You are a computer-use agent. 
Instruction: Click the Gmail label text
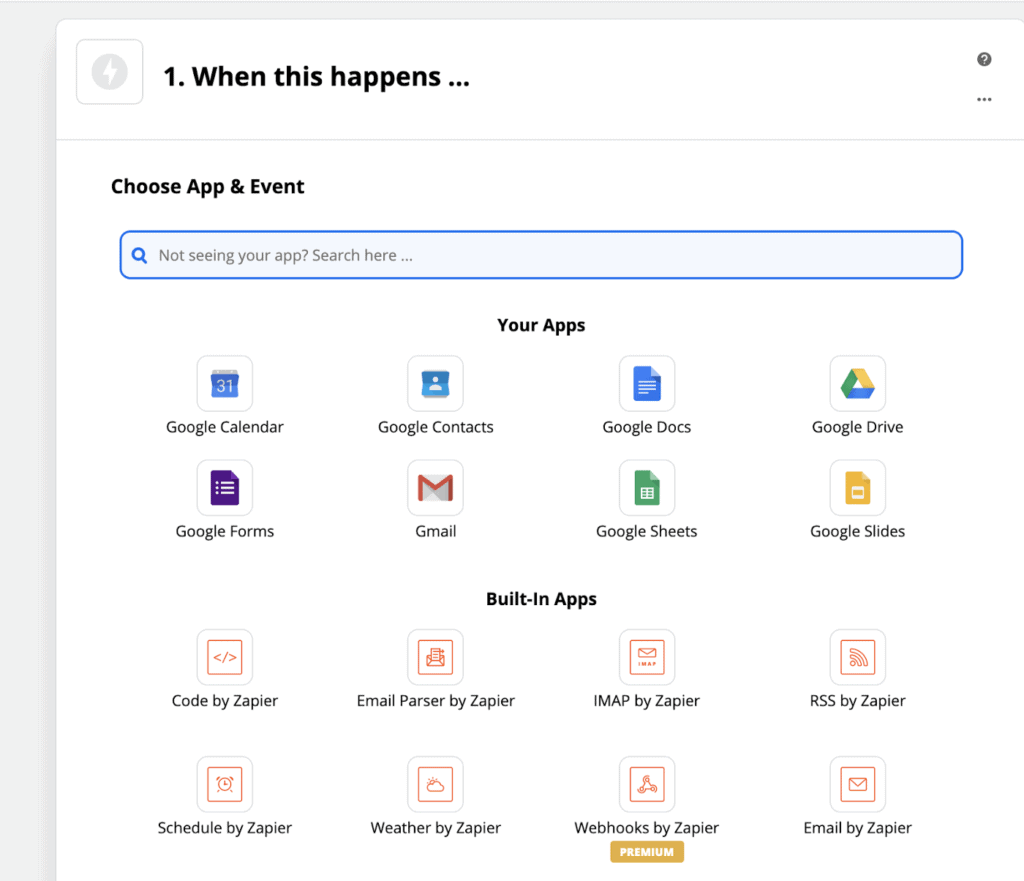436,532
